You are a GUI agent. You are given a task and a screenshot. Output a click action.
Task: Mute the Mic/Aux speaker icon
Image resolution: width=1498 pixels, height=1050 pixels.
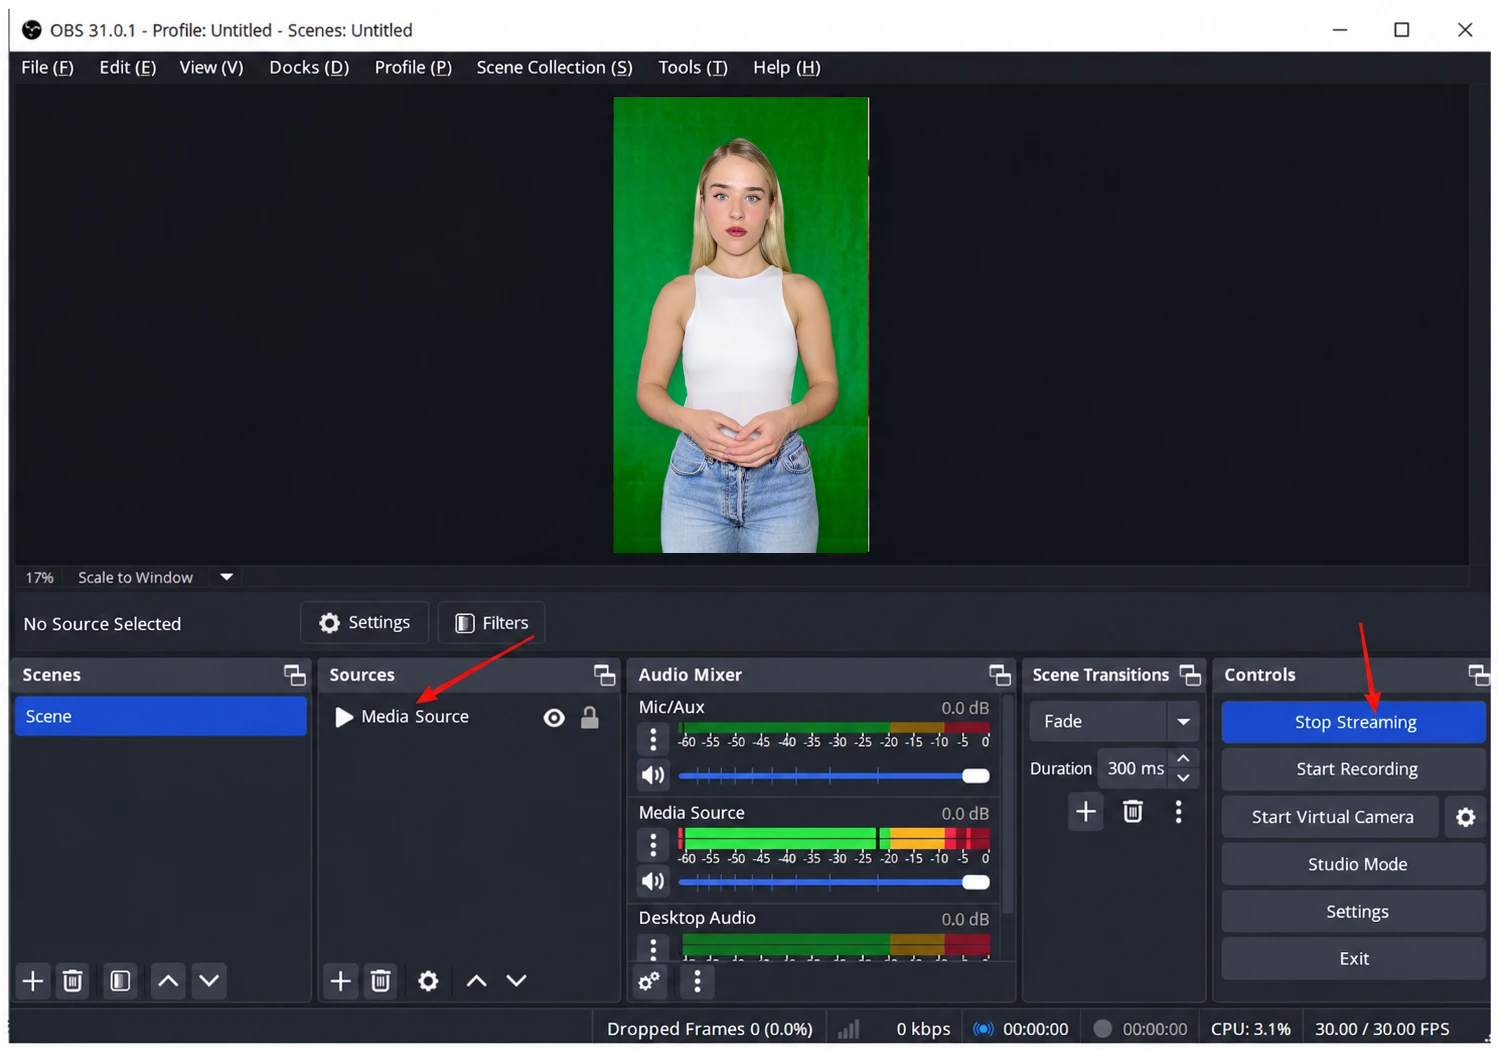[x=653, y=775]
